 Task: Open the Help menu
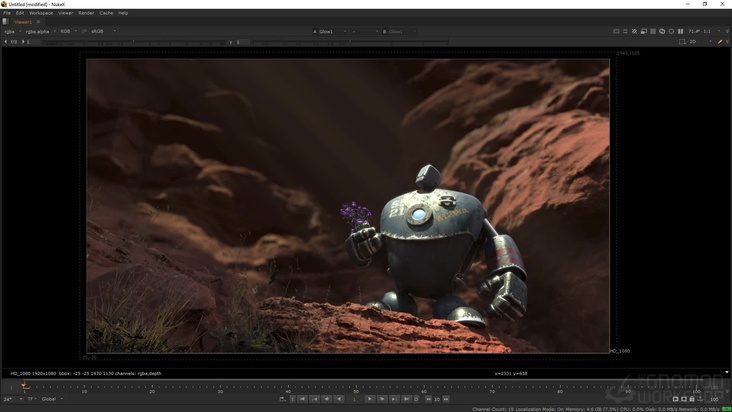[123, 13]
